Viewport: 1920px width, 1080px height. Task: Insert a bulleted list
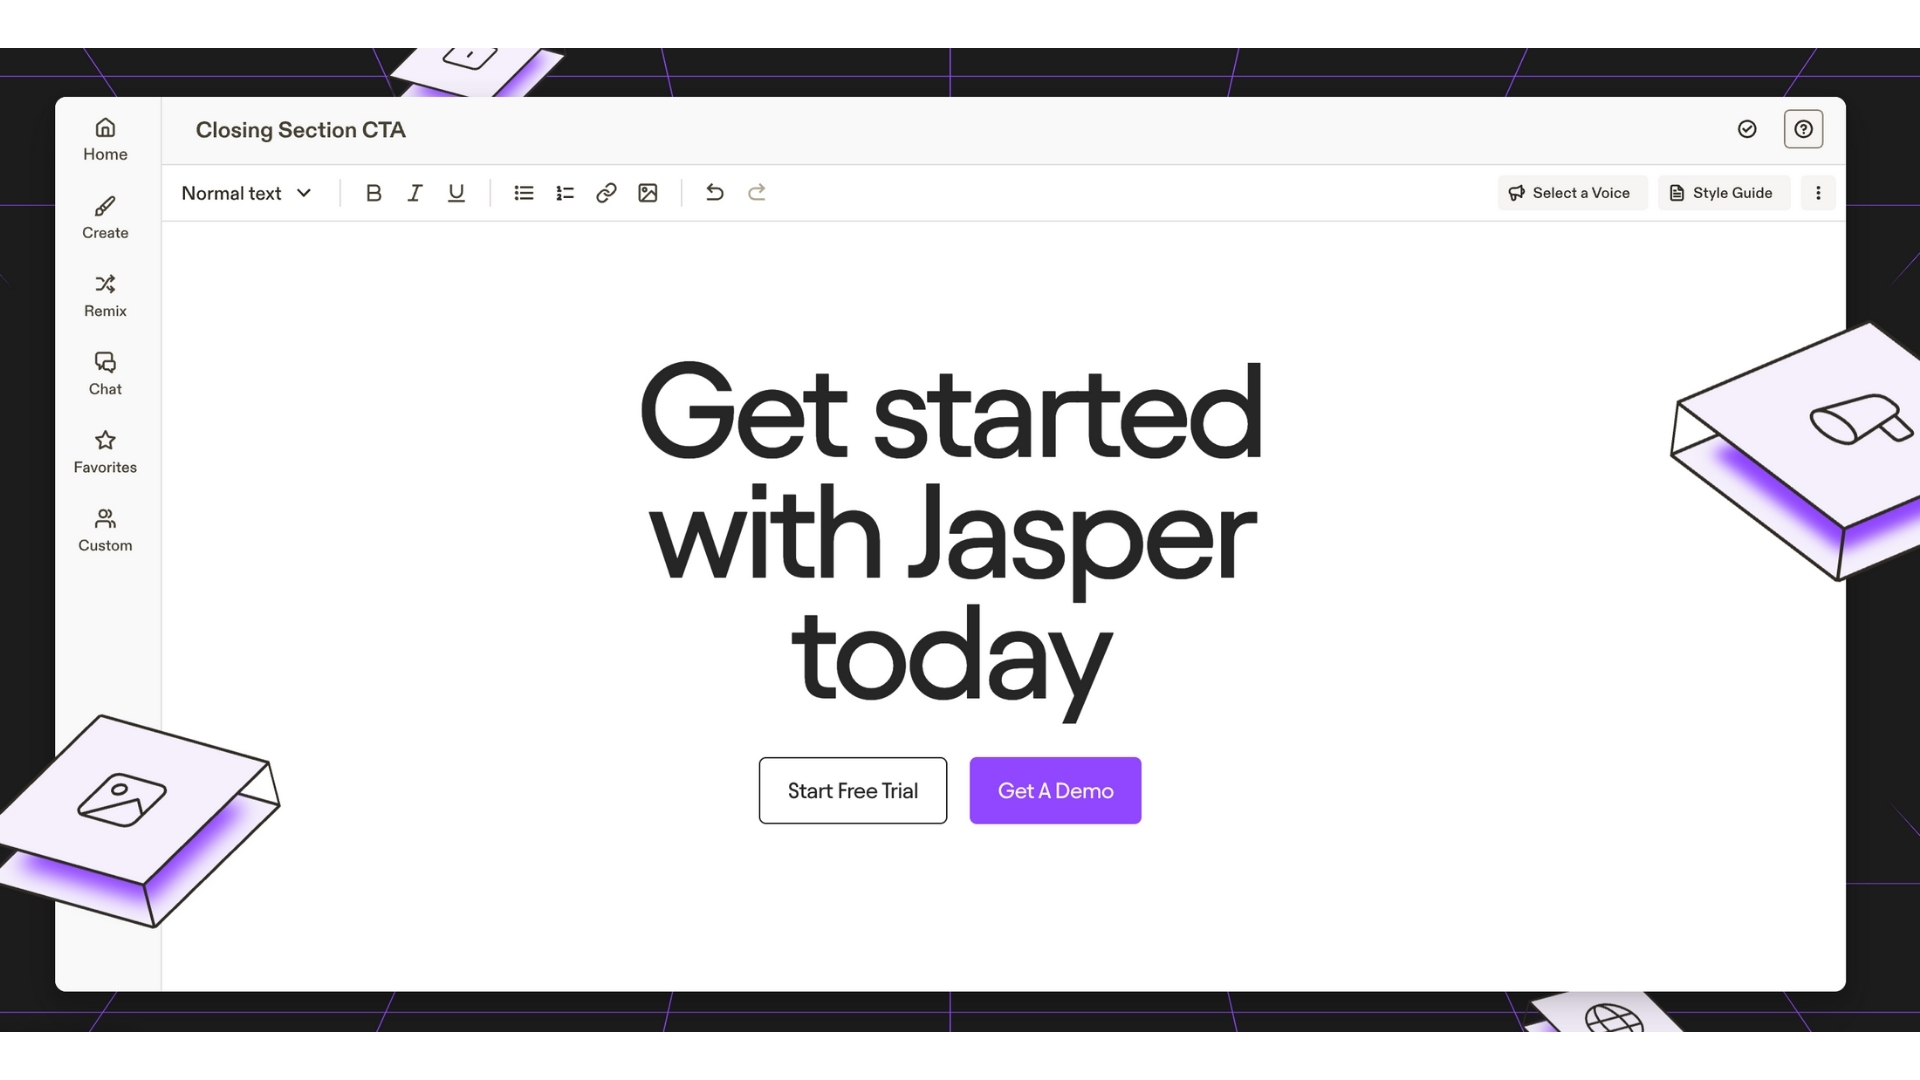[x=524, y=193]
